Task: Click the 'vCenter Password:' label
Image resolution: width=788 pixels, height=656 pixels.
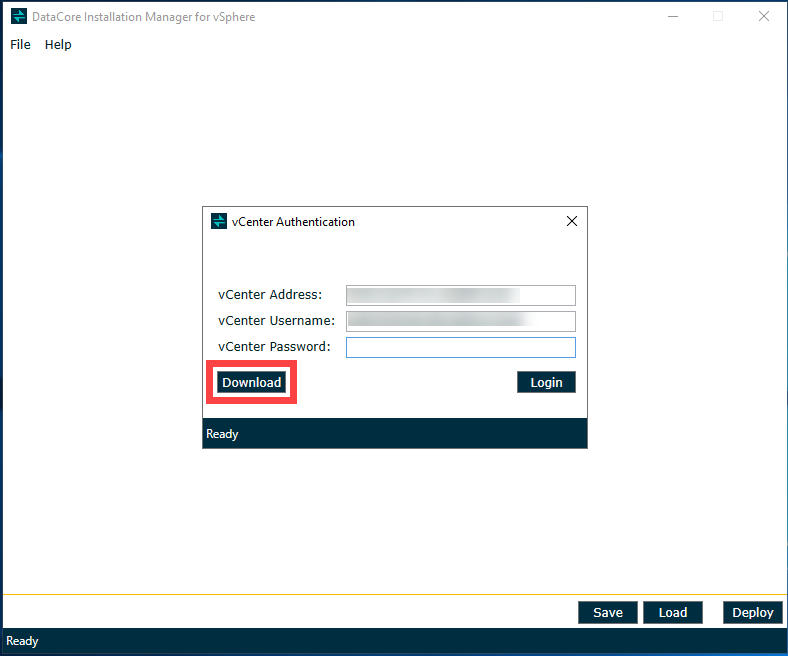Action: coord(274,347)
